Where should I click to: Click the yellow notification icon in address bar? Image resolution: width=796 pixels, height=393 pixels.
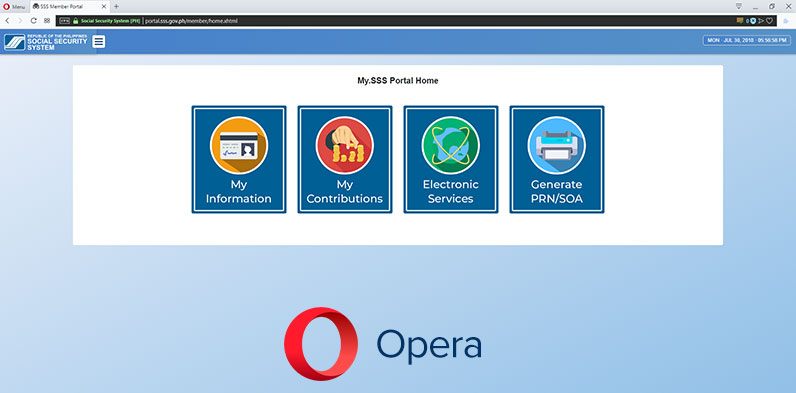click(740, 21)
